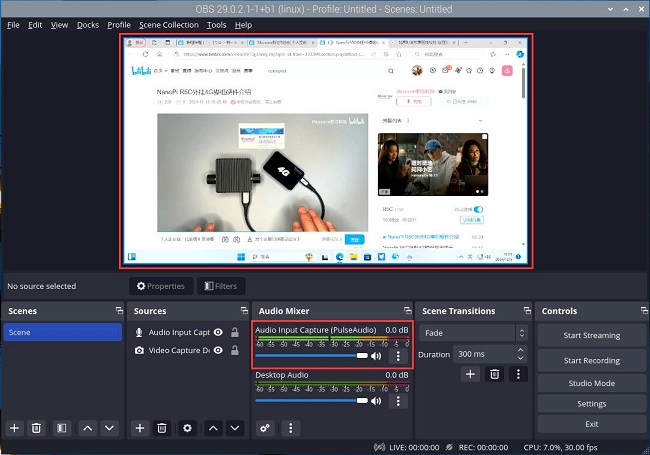Open transition properties three-dot menu
Viewport: 650px width, 455px height.
pos(518,374)
